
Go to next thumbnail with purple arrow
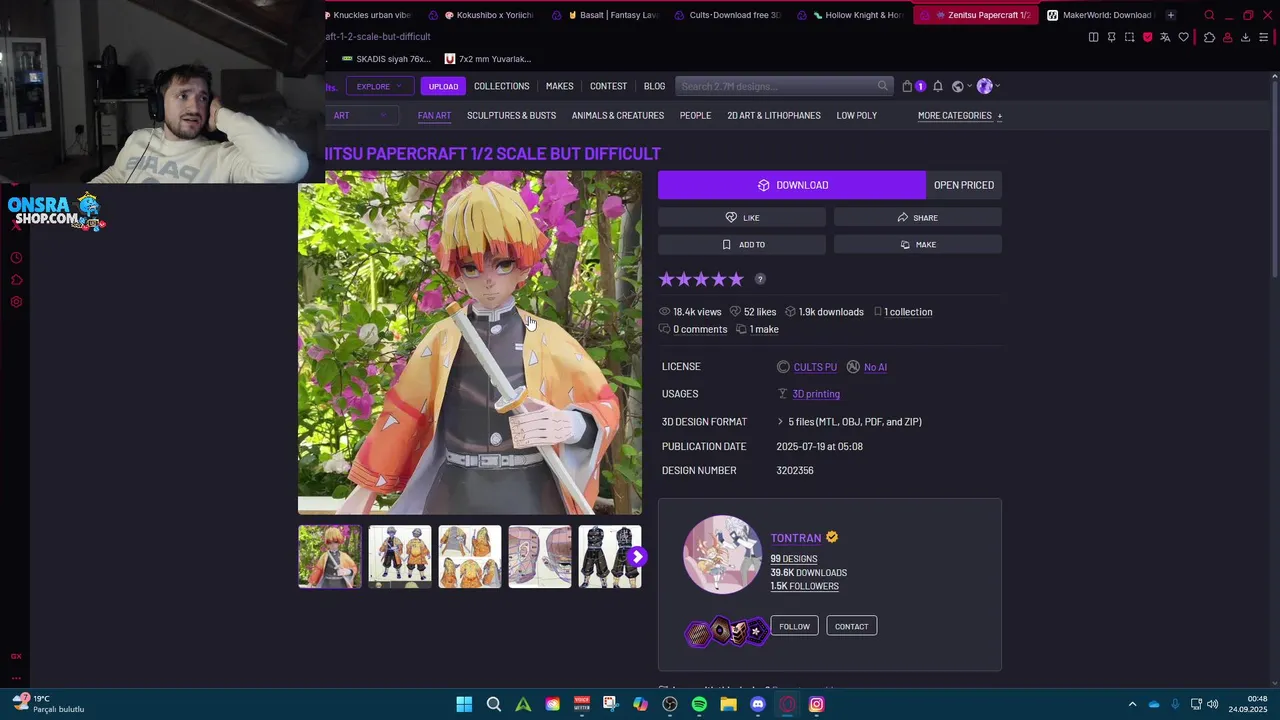tap(636, 557)
